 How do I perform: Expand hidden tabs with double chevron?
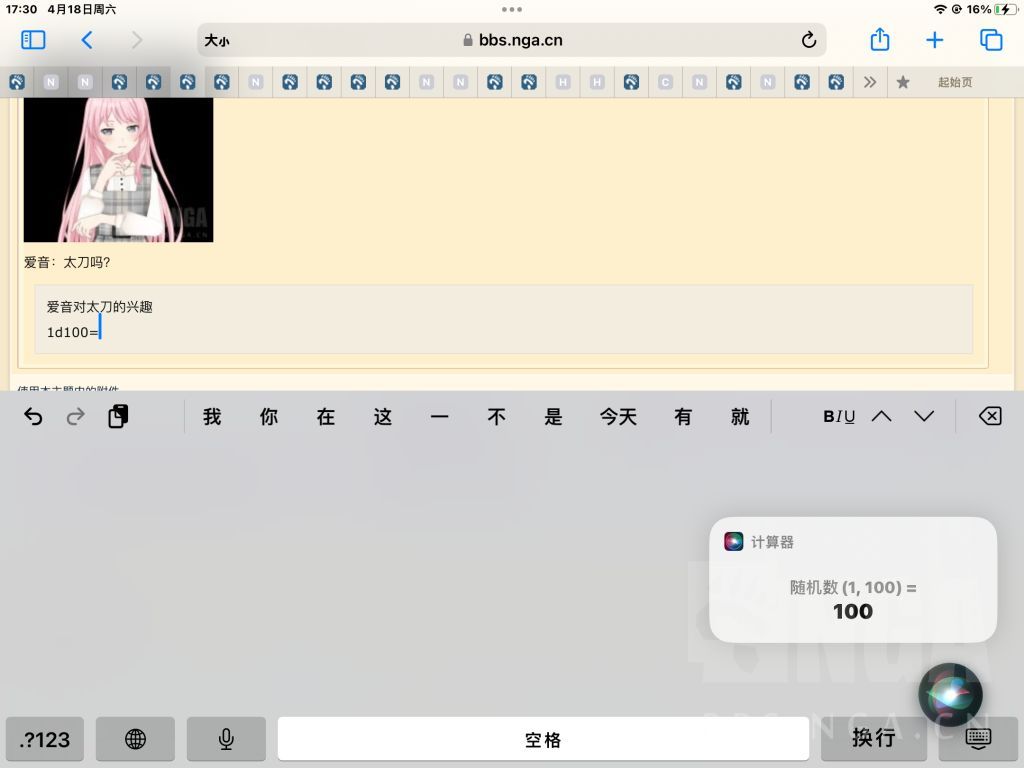(870, 82)
